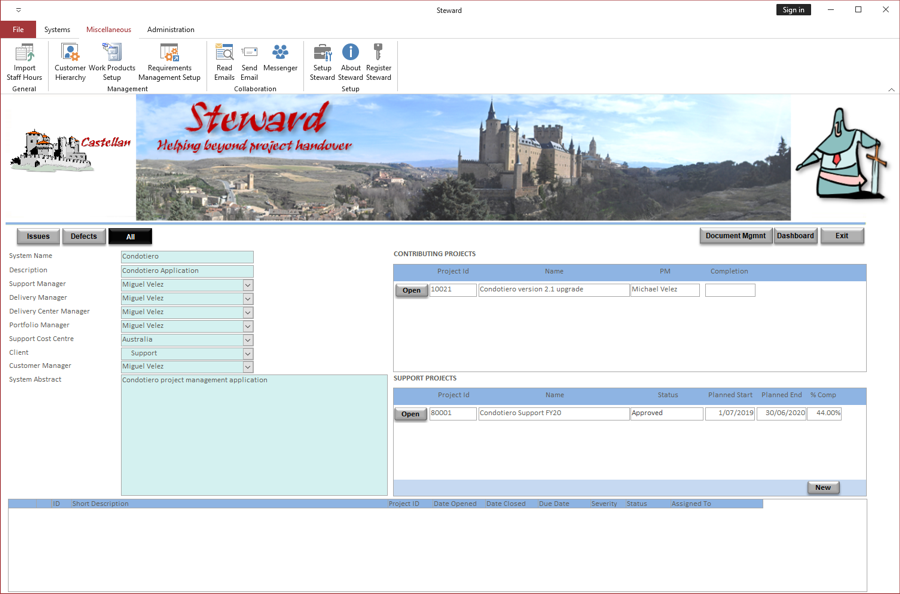Click the Description field

[x=187, y=271]
